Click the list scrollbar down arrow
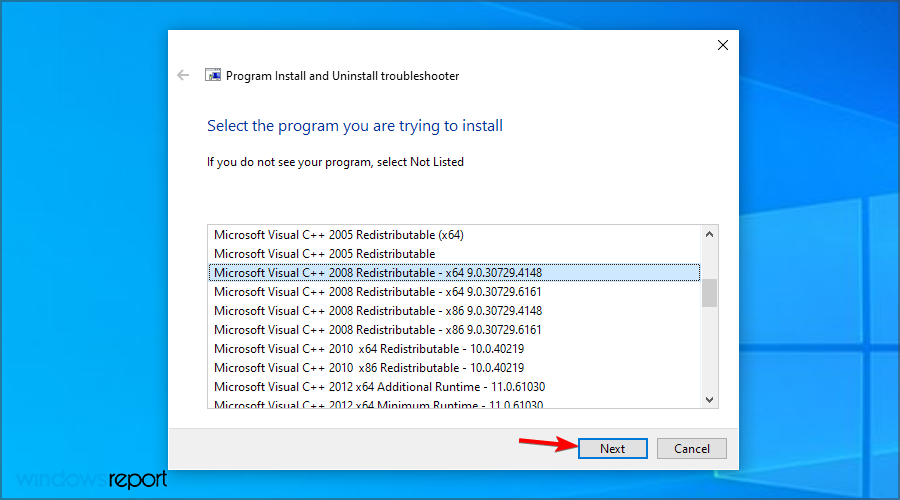Image resolution: width=900 pixels, height=500 pixels. pyautogui.click(x=709, y=400)
